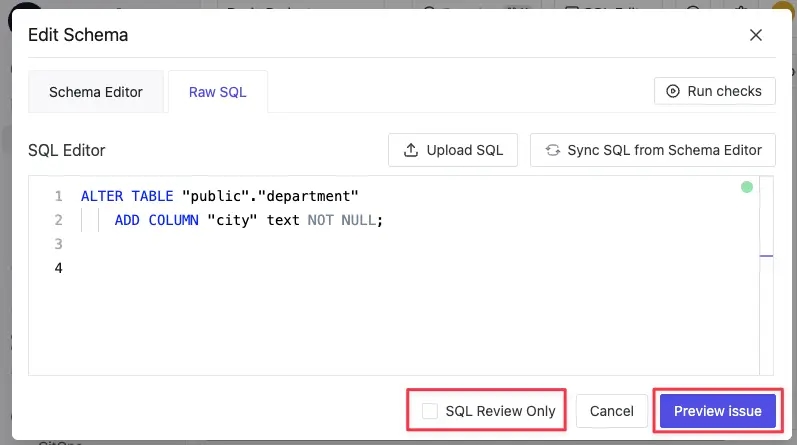This screenshot has height=445, width=797.
Task: Place cursor on the "city" column name
Action: 232,220
